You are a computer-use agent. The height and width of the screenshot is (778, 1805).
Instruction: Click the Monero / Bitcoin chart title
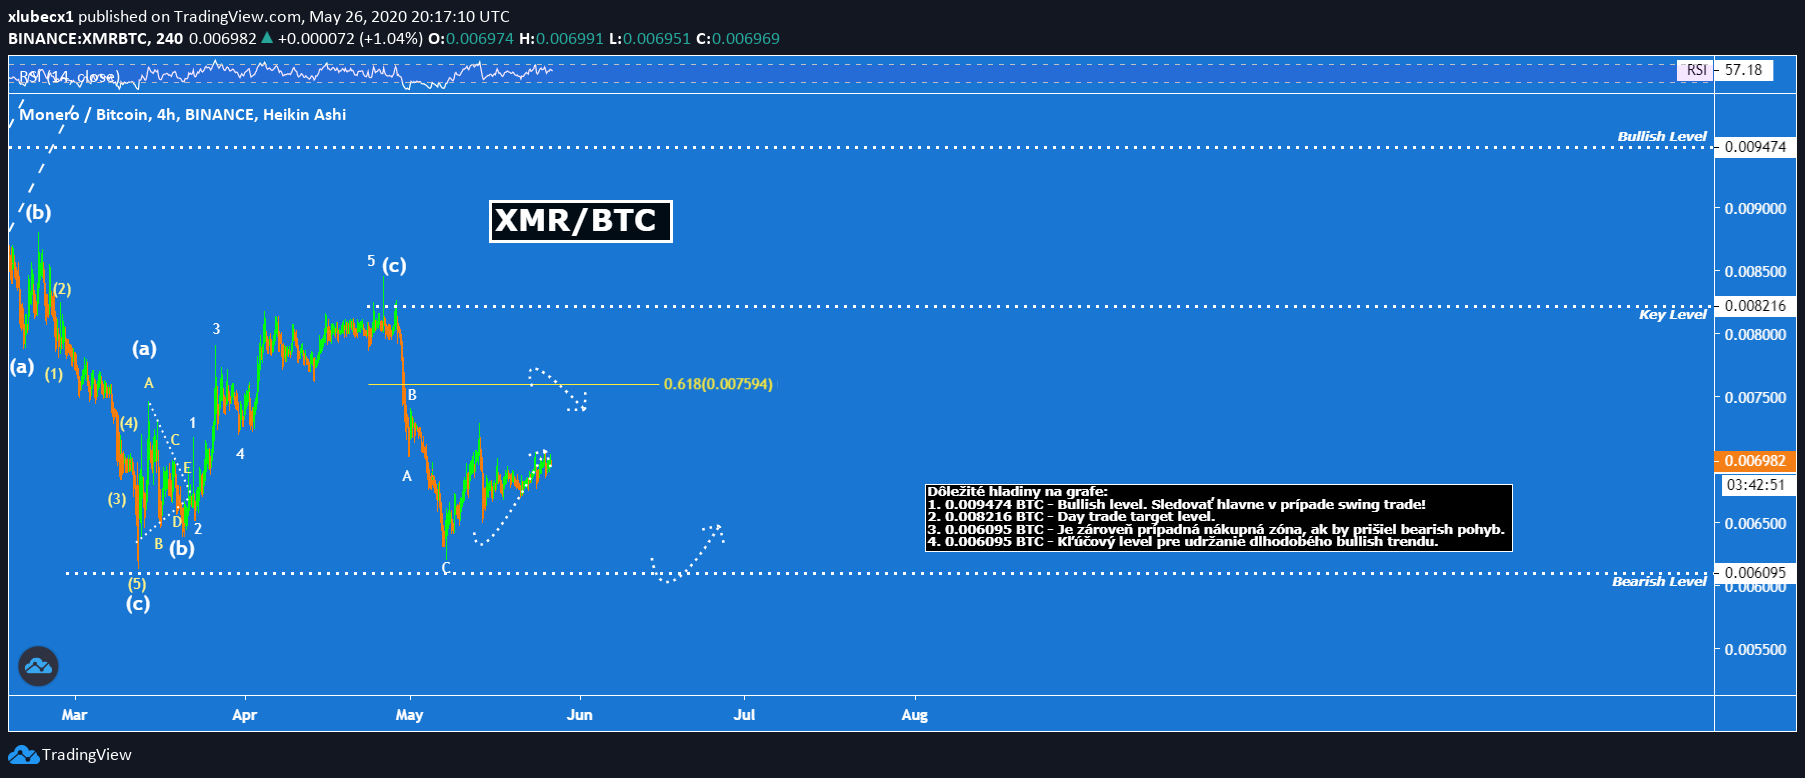pos(183,115)
